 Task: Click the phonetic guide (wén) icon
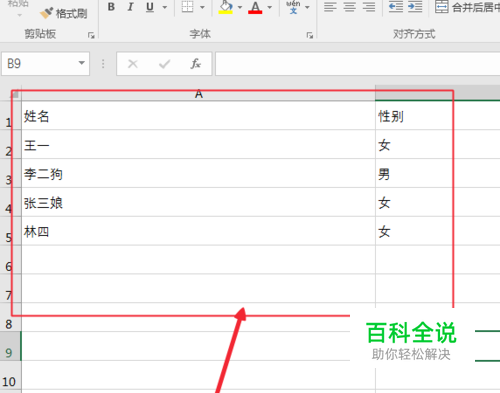click(x=293, y=7)
